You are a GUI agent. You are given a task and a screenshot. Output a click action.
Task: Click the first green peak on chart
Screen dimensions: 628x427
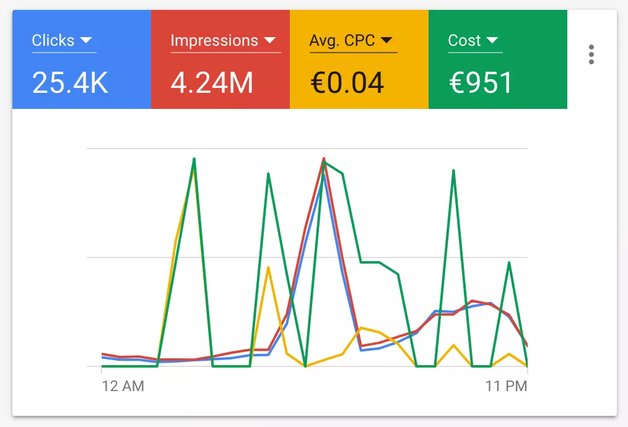click(x=194, y=160)
